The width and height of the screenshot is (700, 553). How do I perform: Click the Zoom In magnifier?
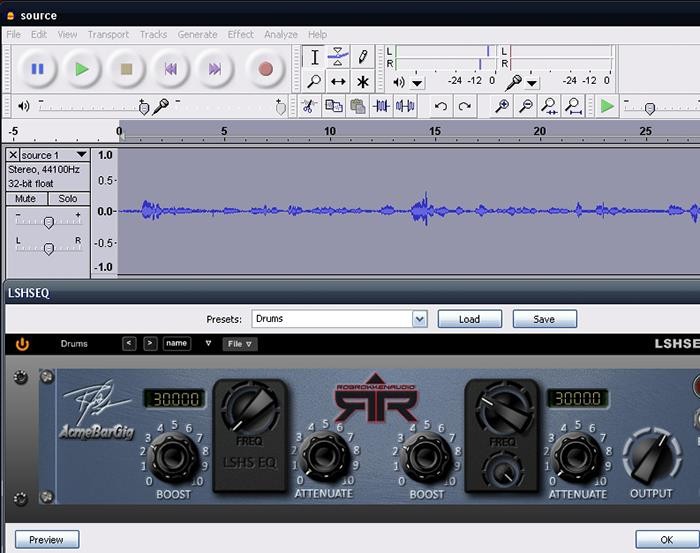tap(502, 106)
